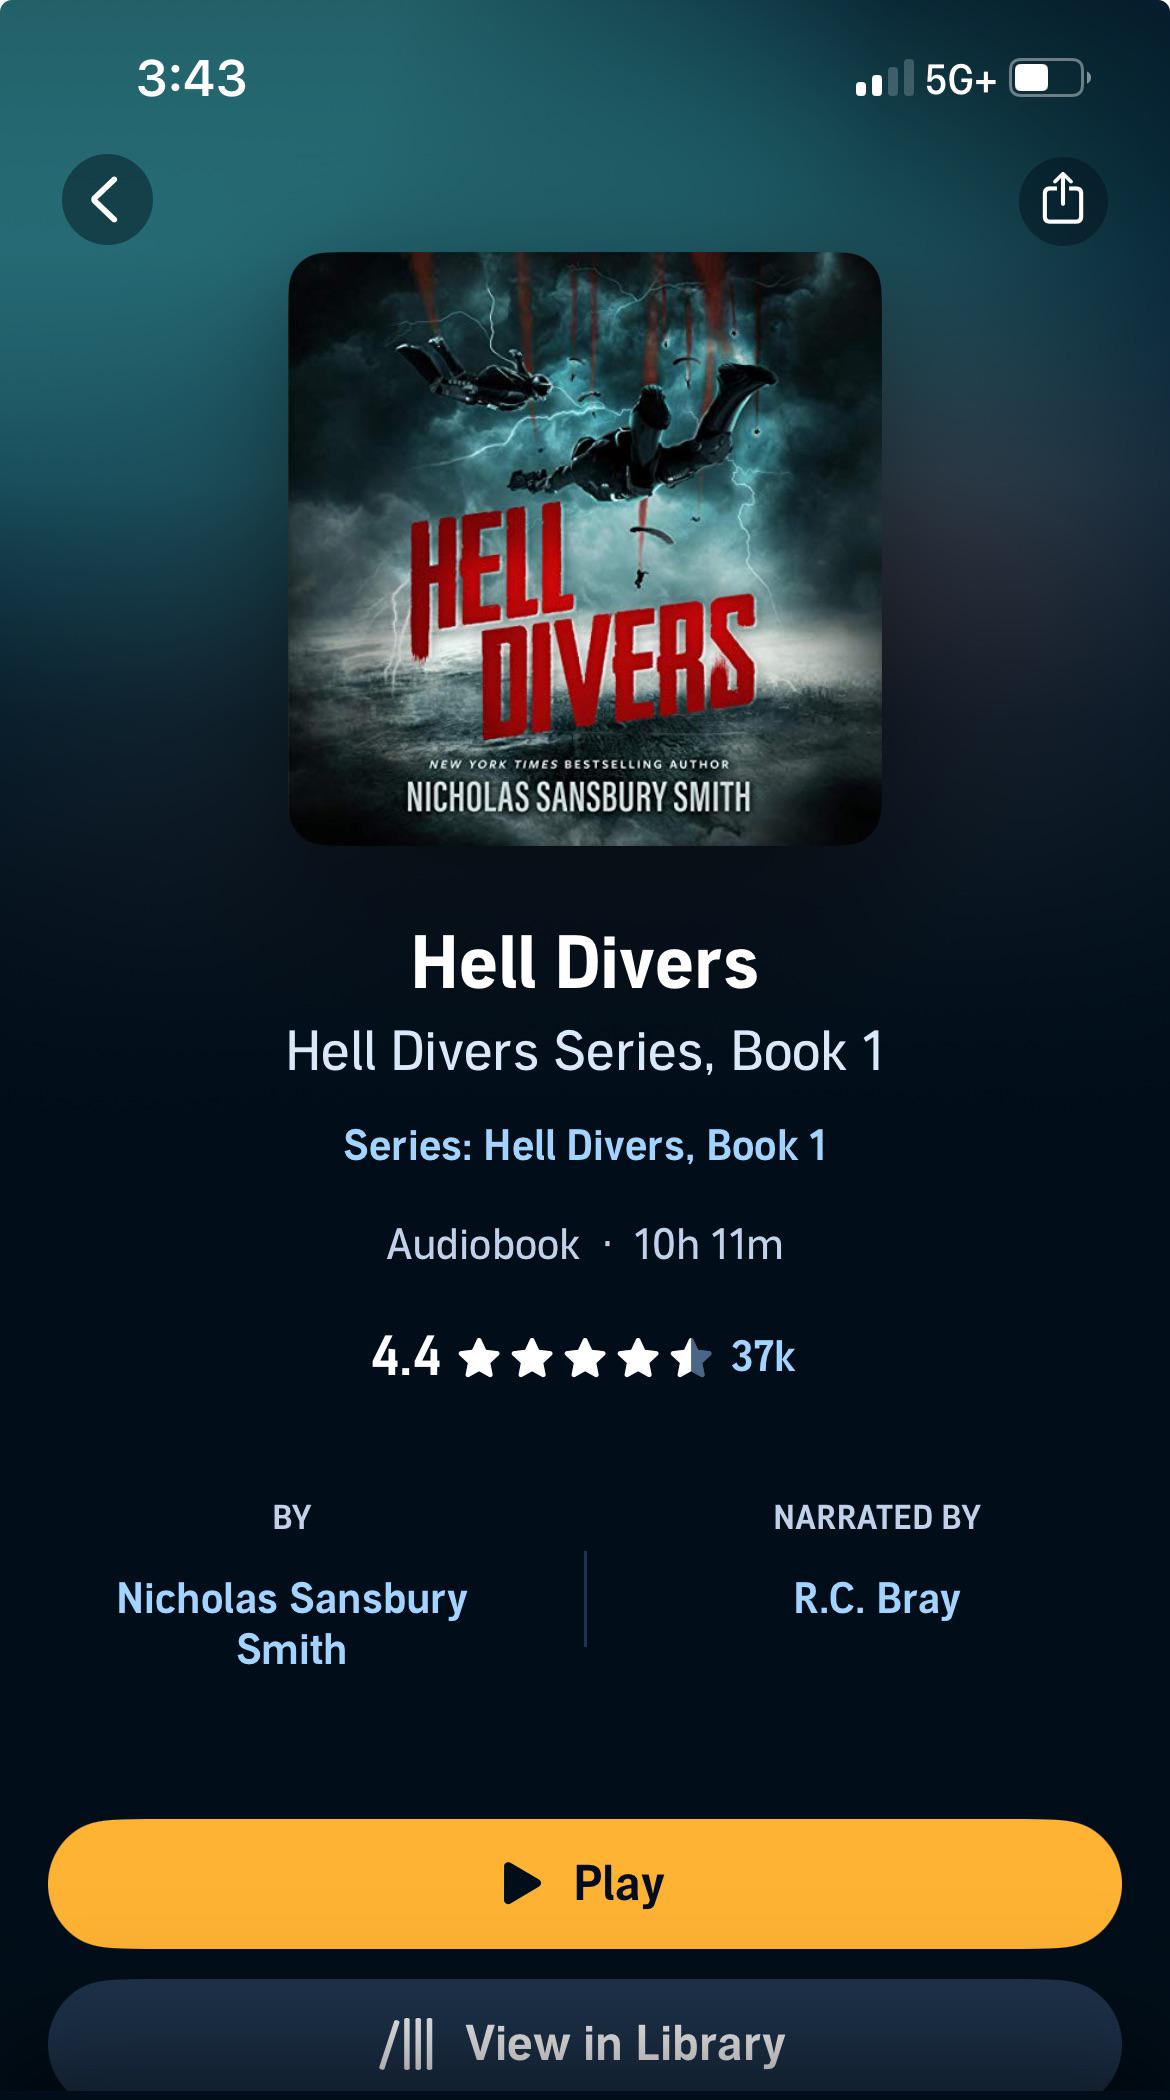Viewport: 1170px width, 2100px height.
Task: Tap the play triangle icon
Action: point(522,1883)
